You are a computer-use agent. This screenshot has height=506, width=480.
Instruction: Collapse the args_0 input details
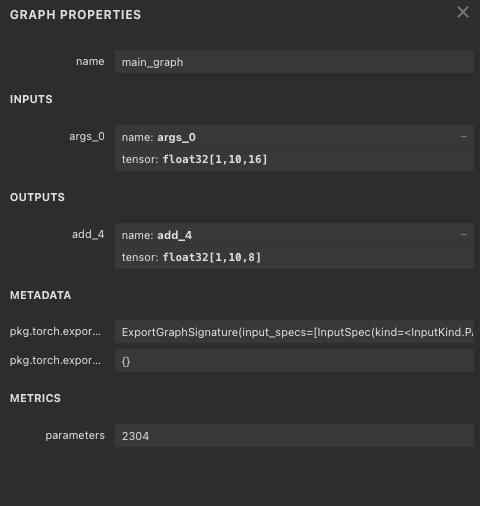pyautogui.click(x=463, y=136)
